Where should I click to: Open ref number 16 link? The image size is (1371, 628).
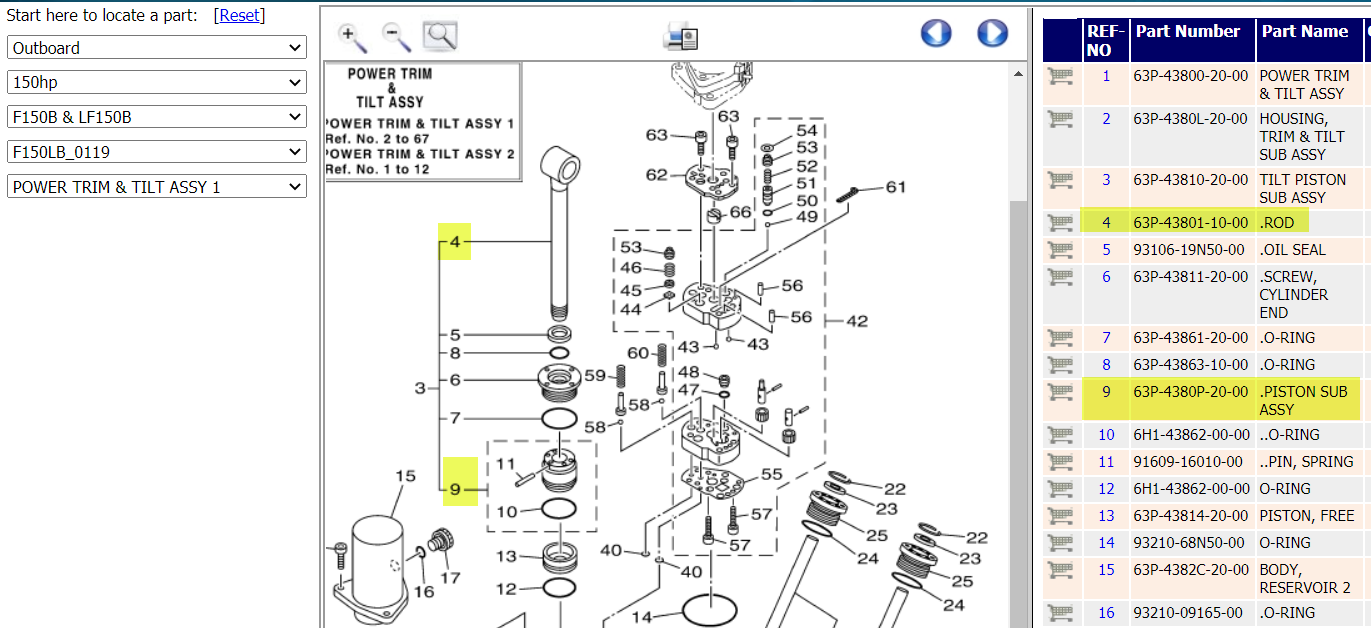click(x=1106, y=613)
